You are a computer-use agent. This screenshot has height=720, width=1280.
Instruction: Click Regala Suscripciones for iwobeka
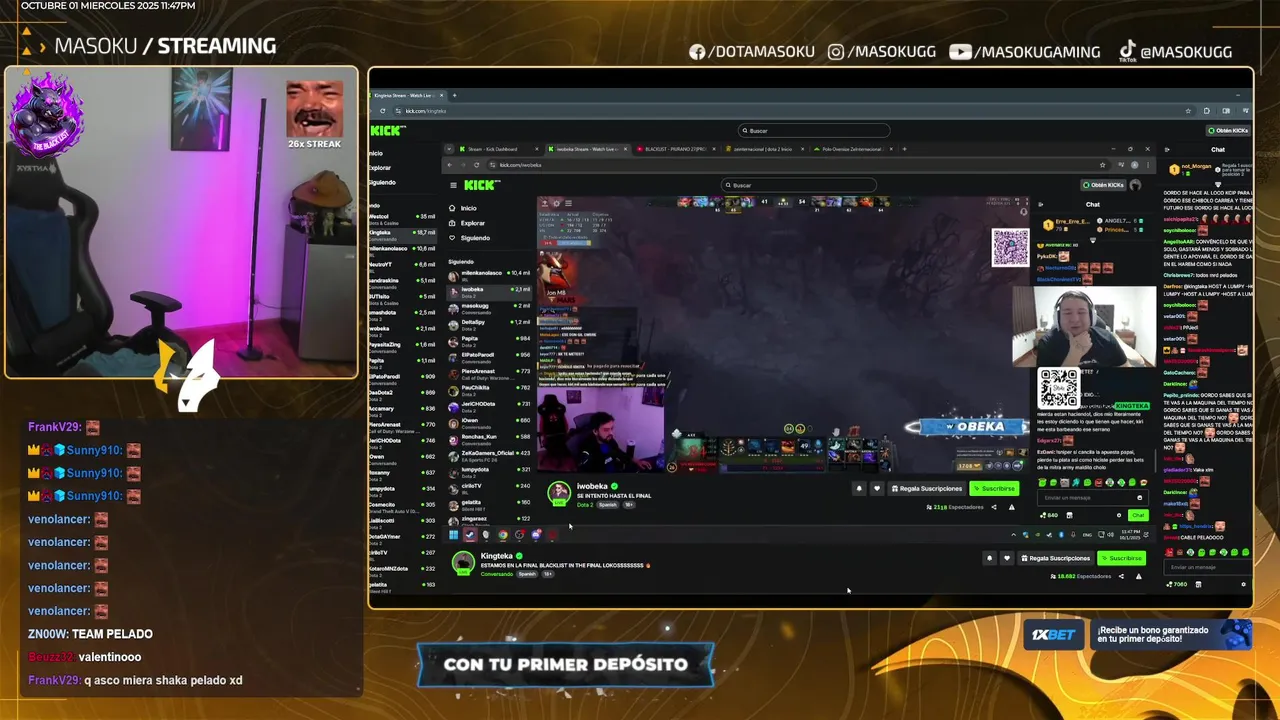(927, 488)
